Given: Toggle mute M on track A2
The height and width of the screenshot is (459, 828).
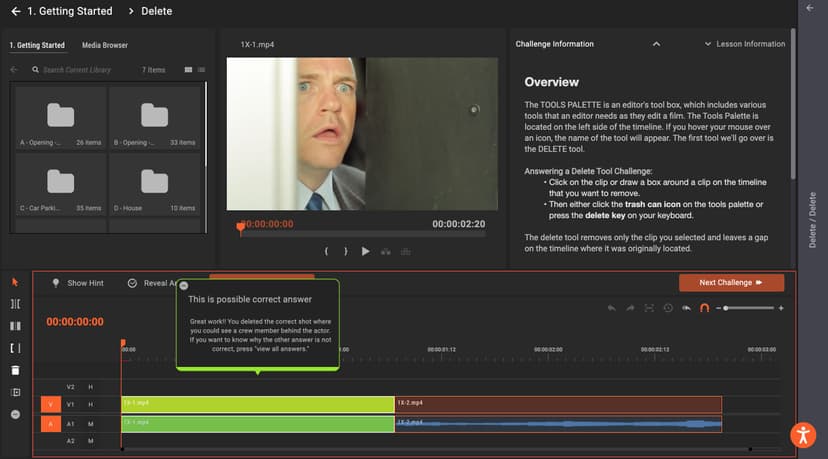Looking at the screenshot, I should pos(91,441).
